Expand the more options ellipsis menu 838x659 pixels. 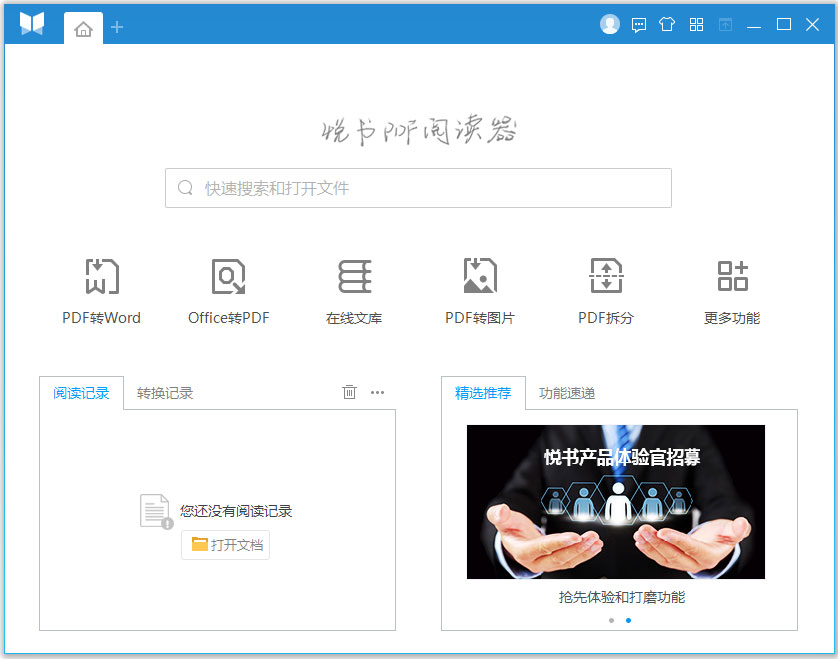[377, 392]
